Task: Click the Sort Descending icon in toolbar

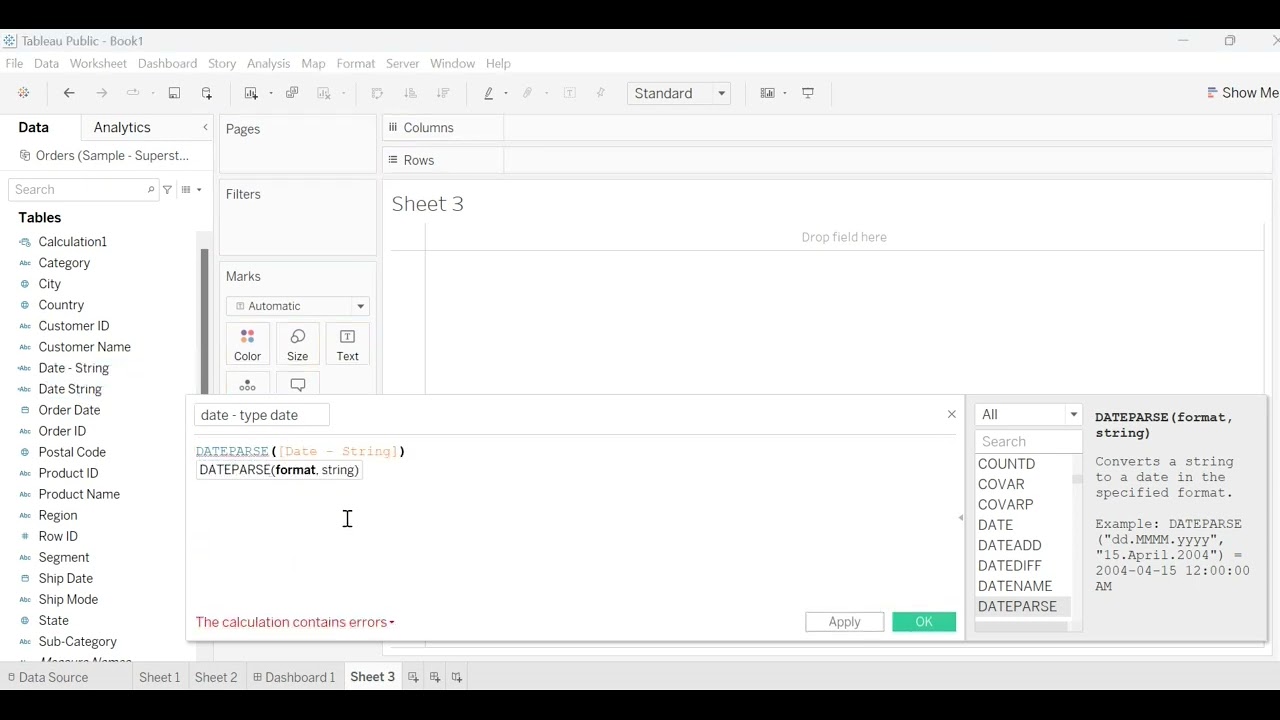Action: 443,93
